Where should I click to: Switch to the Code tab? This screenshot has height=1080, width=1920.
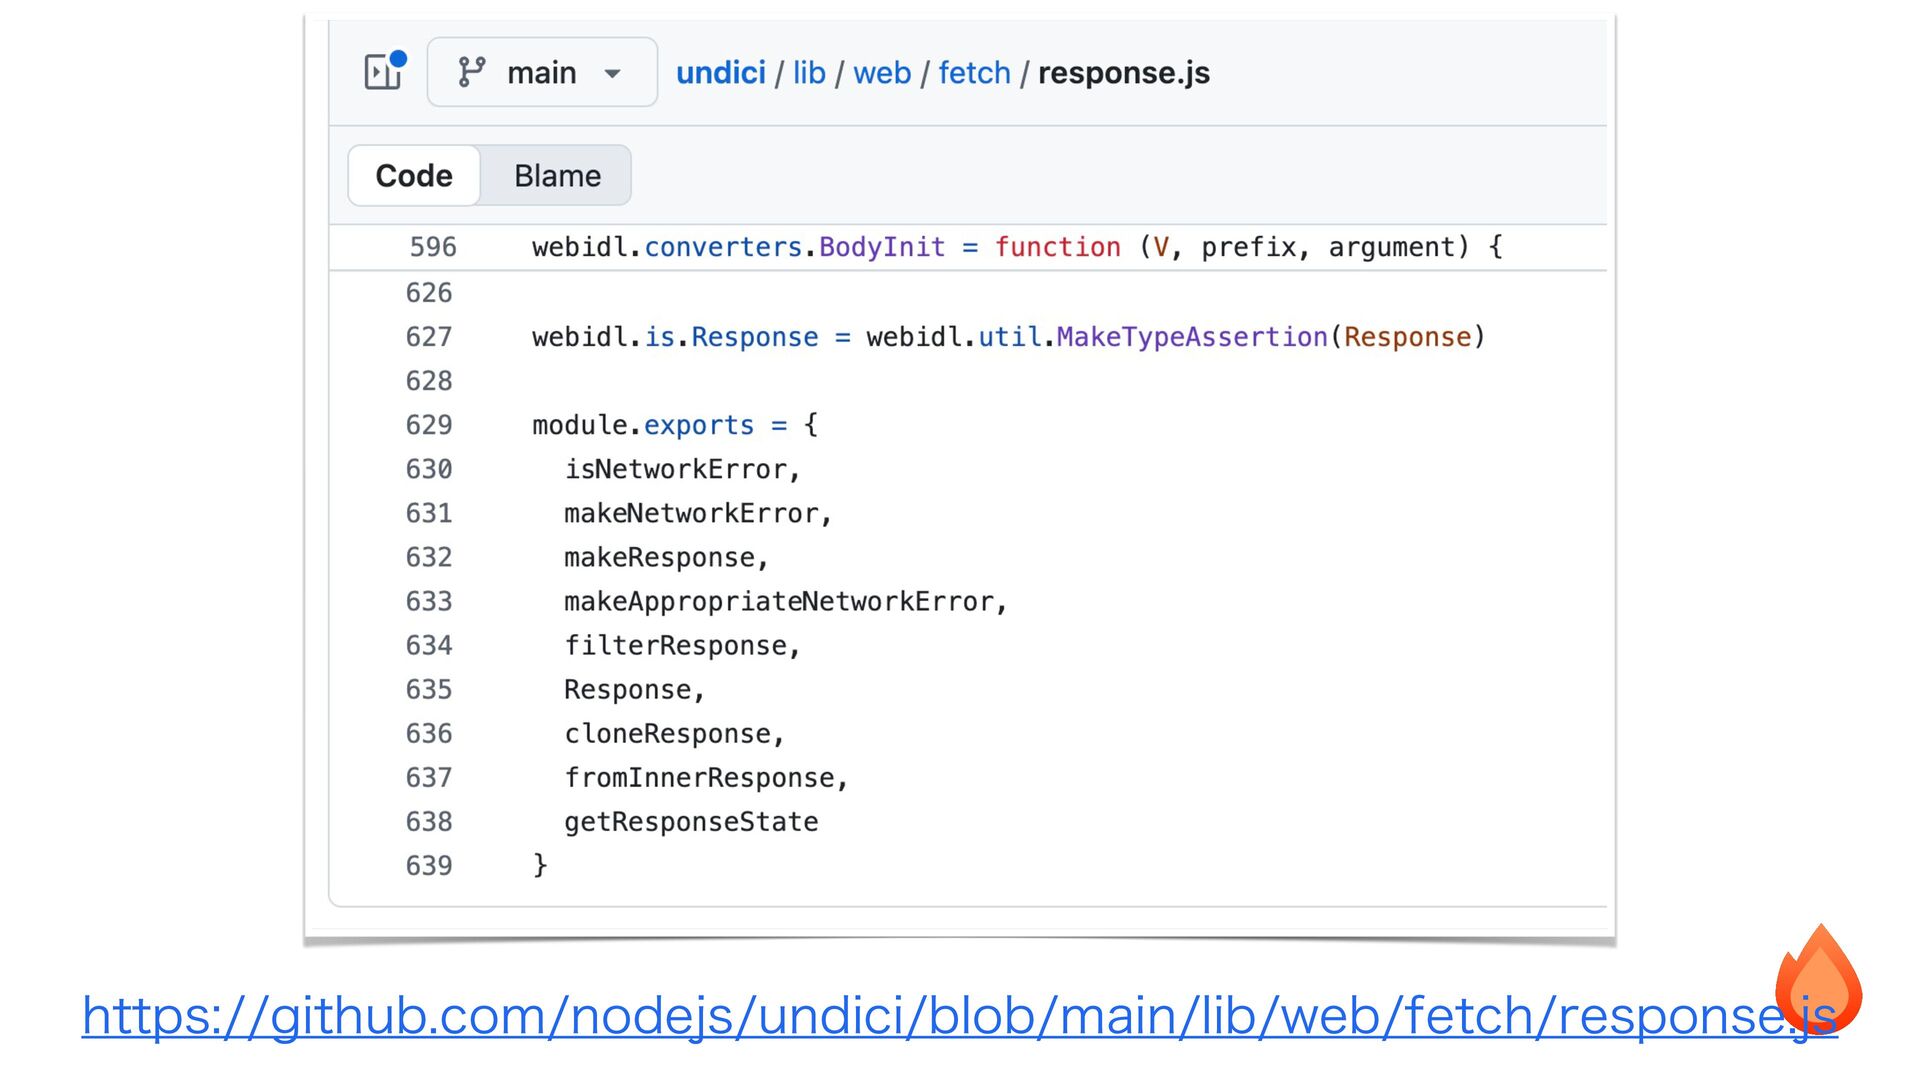414,176
